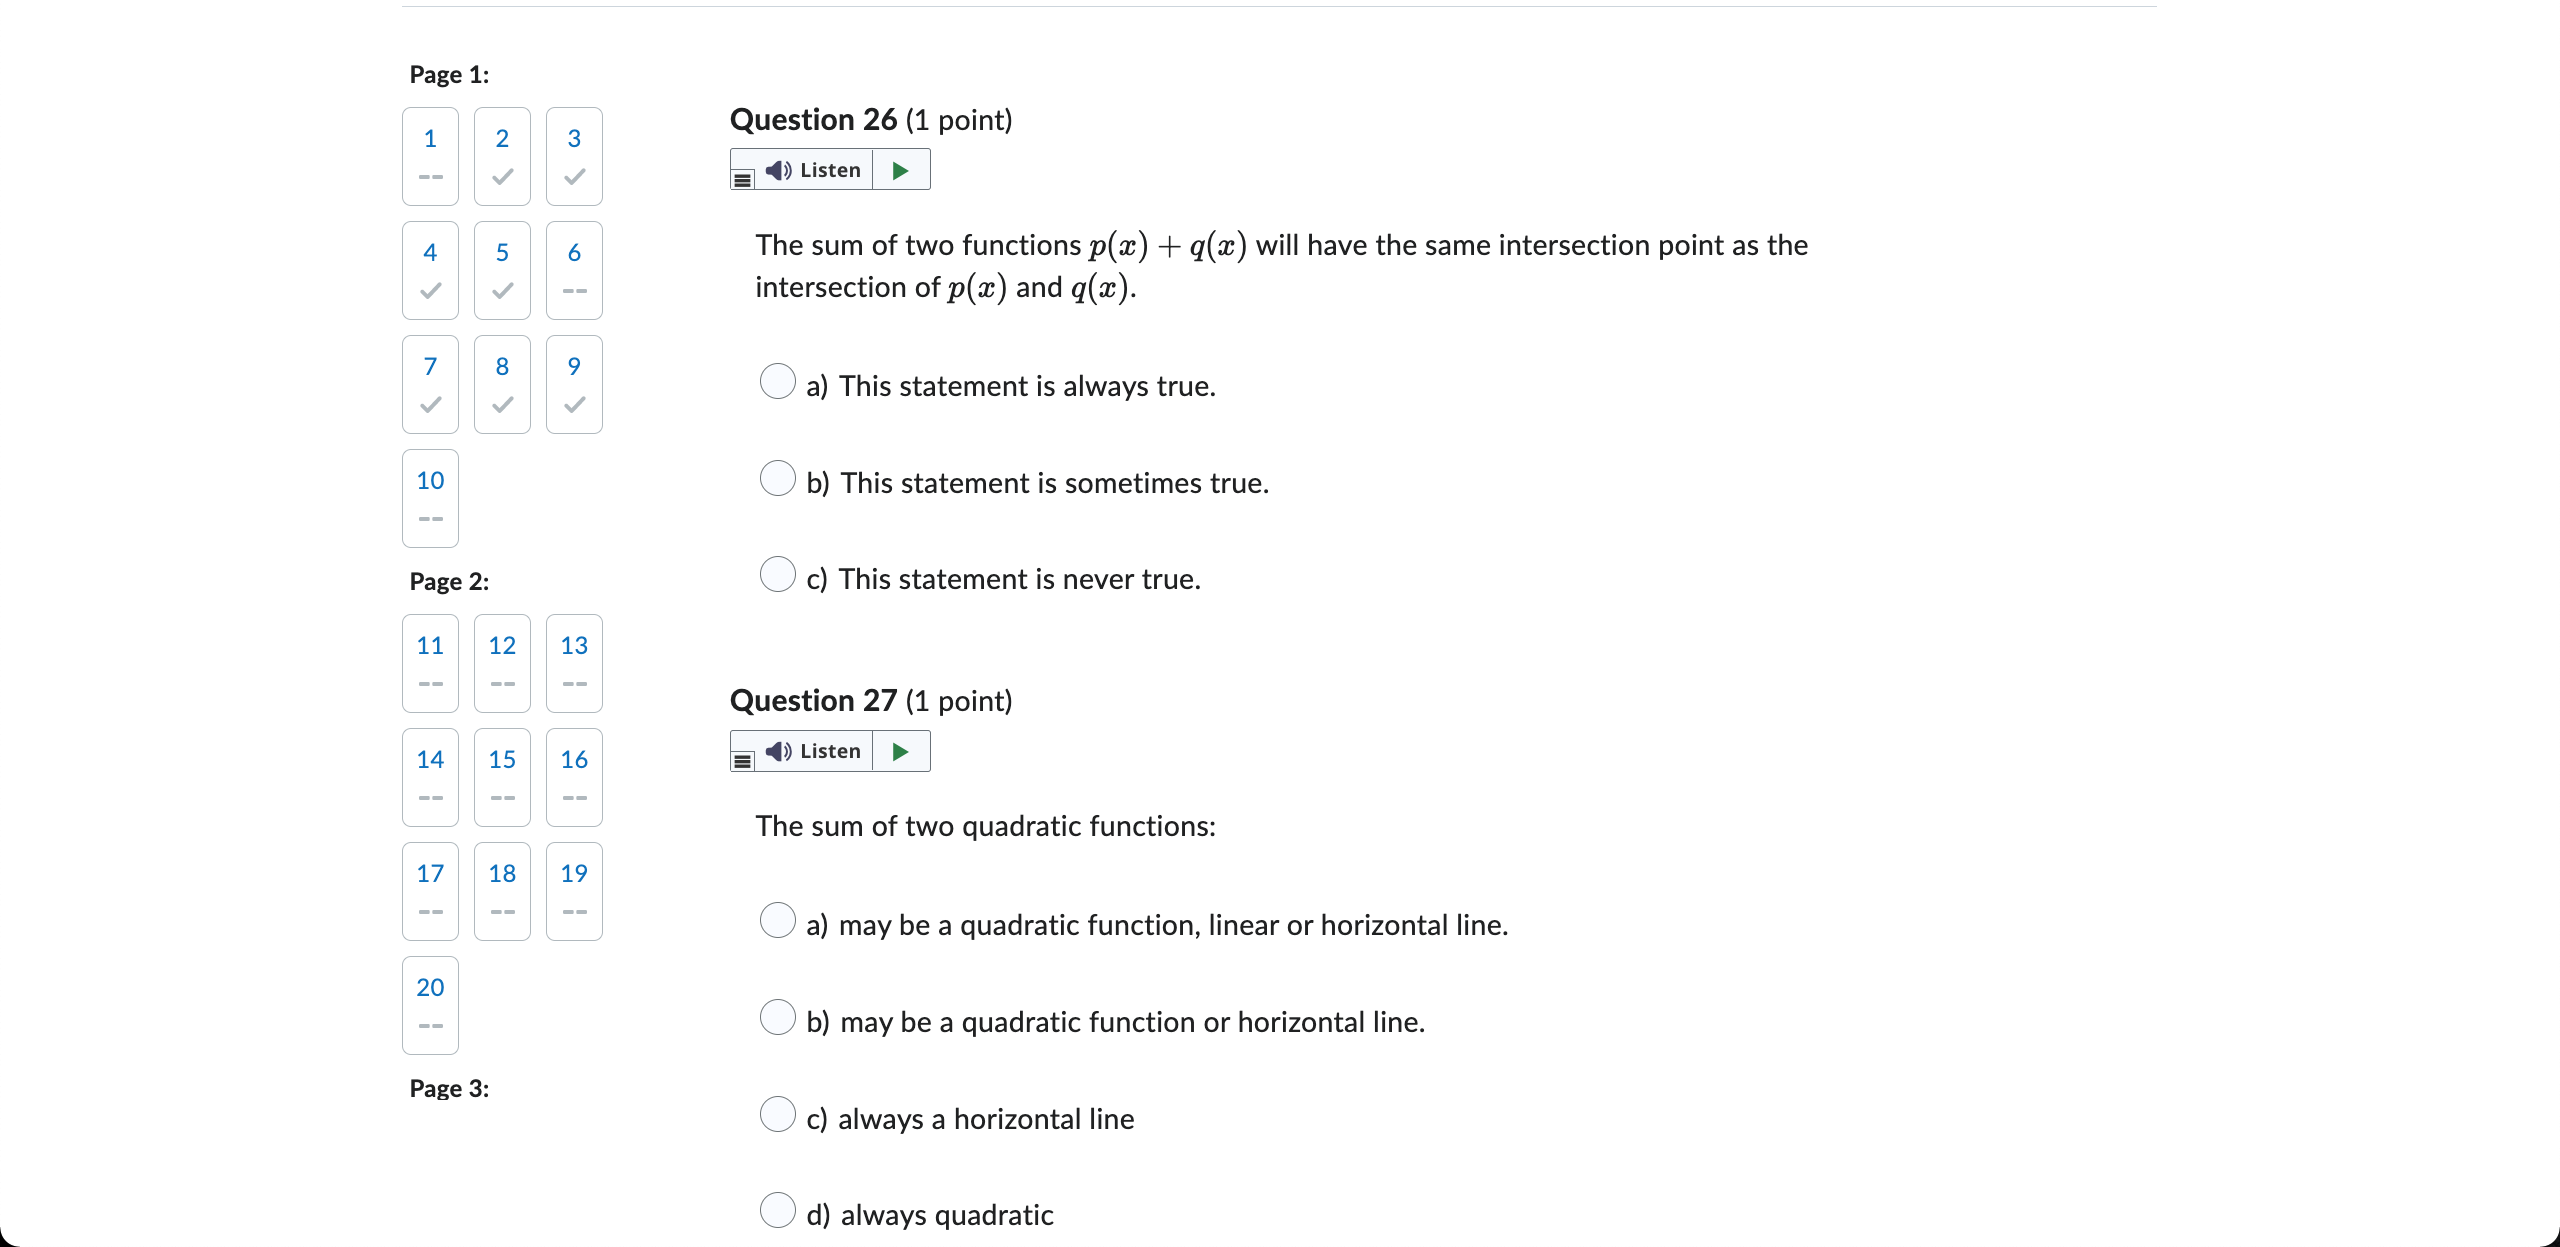Click the Page 2 section heading
The image size is (2560, 1247).
coord(448,581)
